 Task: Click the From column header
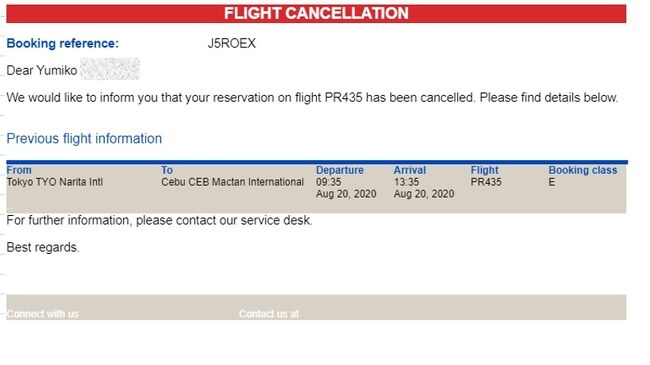pyautogui.click(x=19, y=170)
